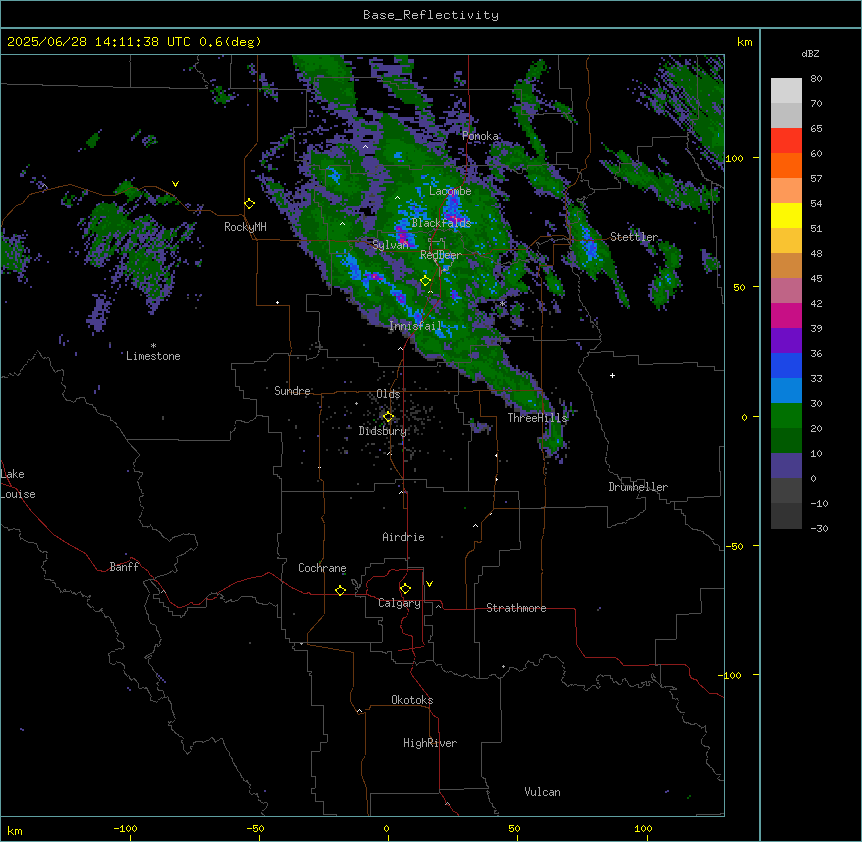Click the dark orange swatch below 65 dBZ
This screenshot has height=842, width=862.
pyautogui.click(x=786, y=165)
